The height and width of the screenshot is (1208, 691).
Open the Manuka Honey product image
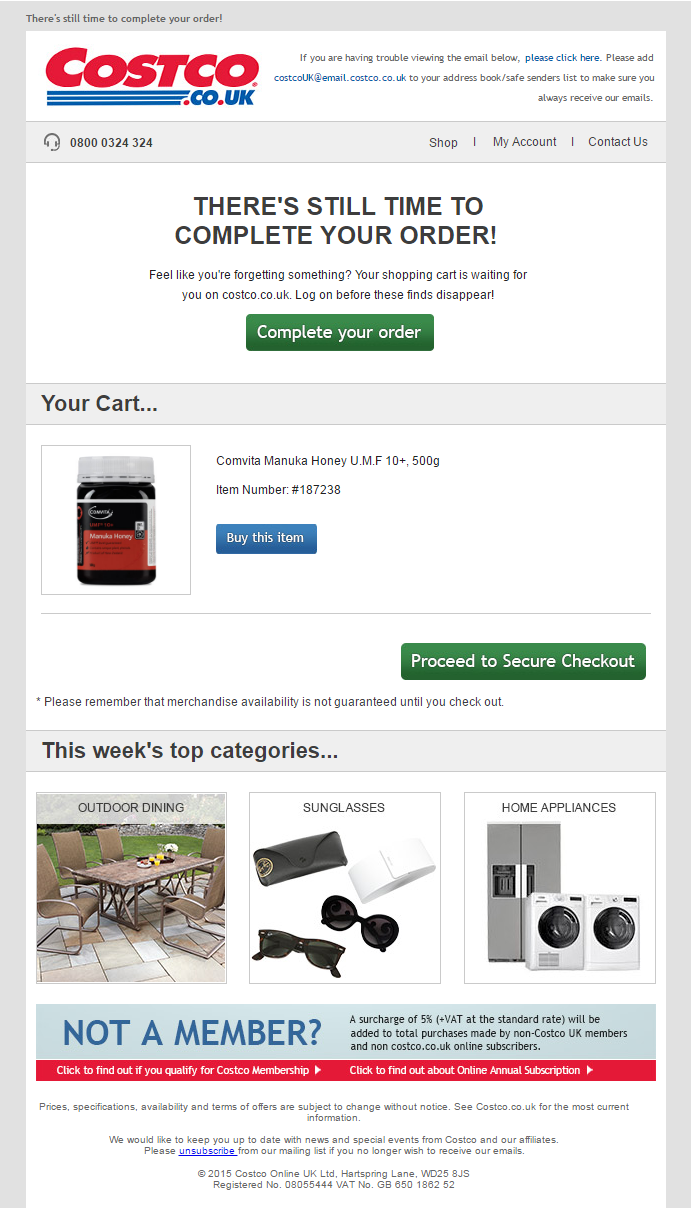pos(116,520)
